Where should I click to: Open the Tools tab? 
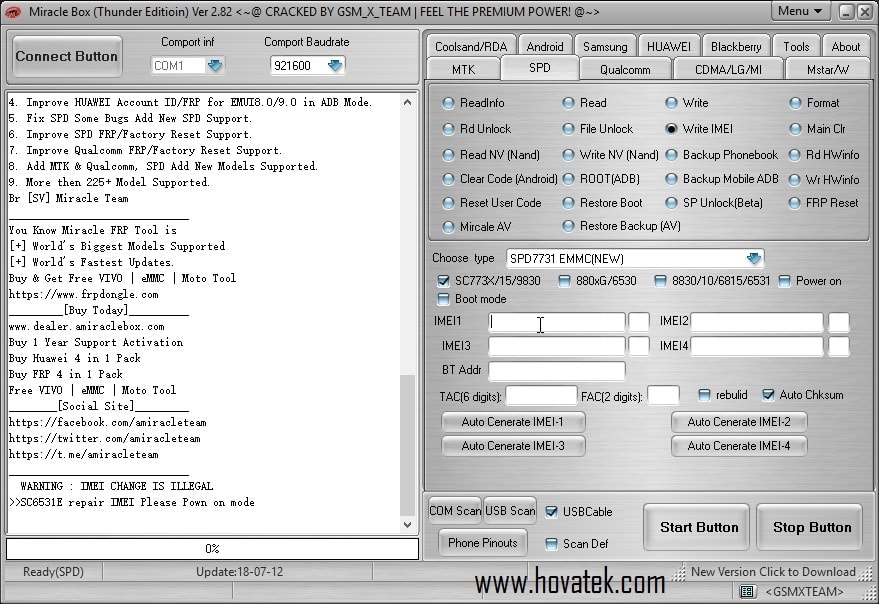[x=796, y=47]
